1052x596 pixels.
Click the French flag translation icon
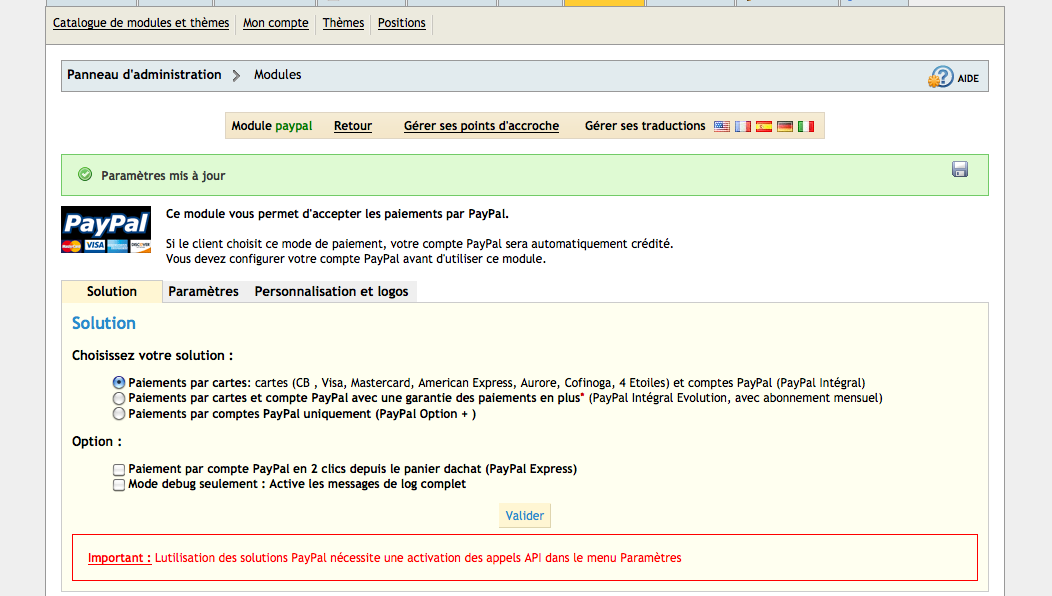743,126
